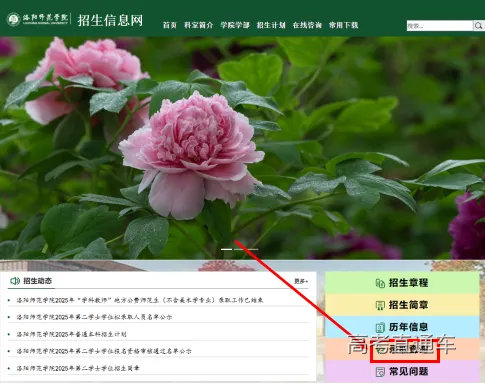Screen dimensions: 485x384
Task: Open the 科室简介 menu item
Action: tap(198, 25)
